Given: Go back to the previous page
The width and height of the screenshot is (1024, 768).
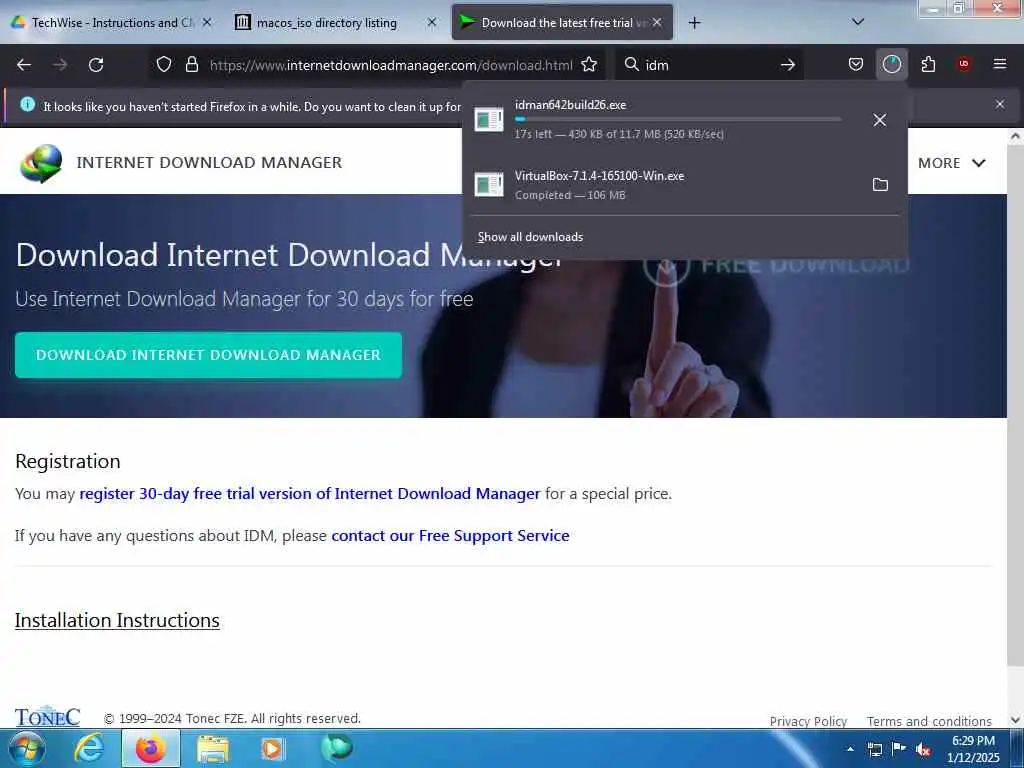Looking at the screenshot, I should pos(24,65).
